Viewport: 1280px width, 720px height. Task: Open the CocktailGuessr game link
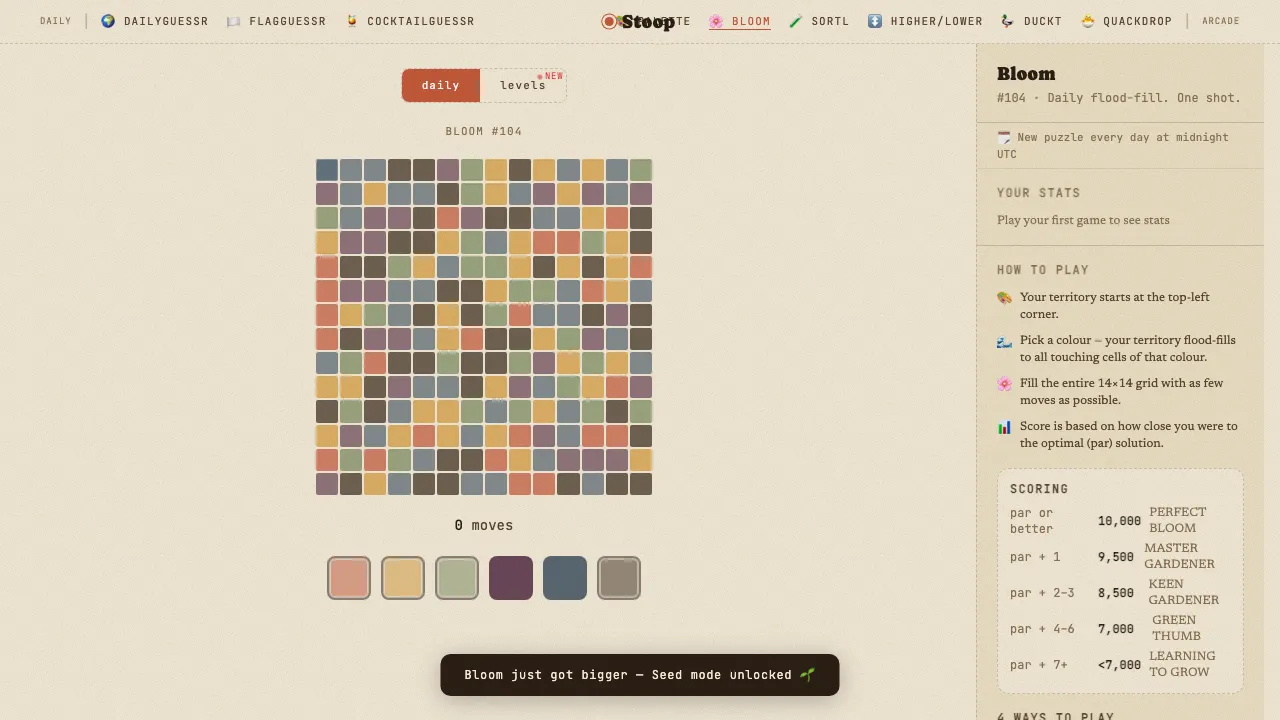point(410,21)
